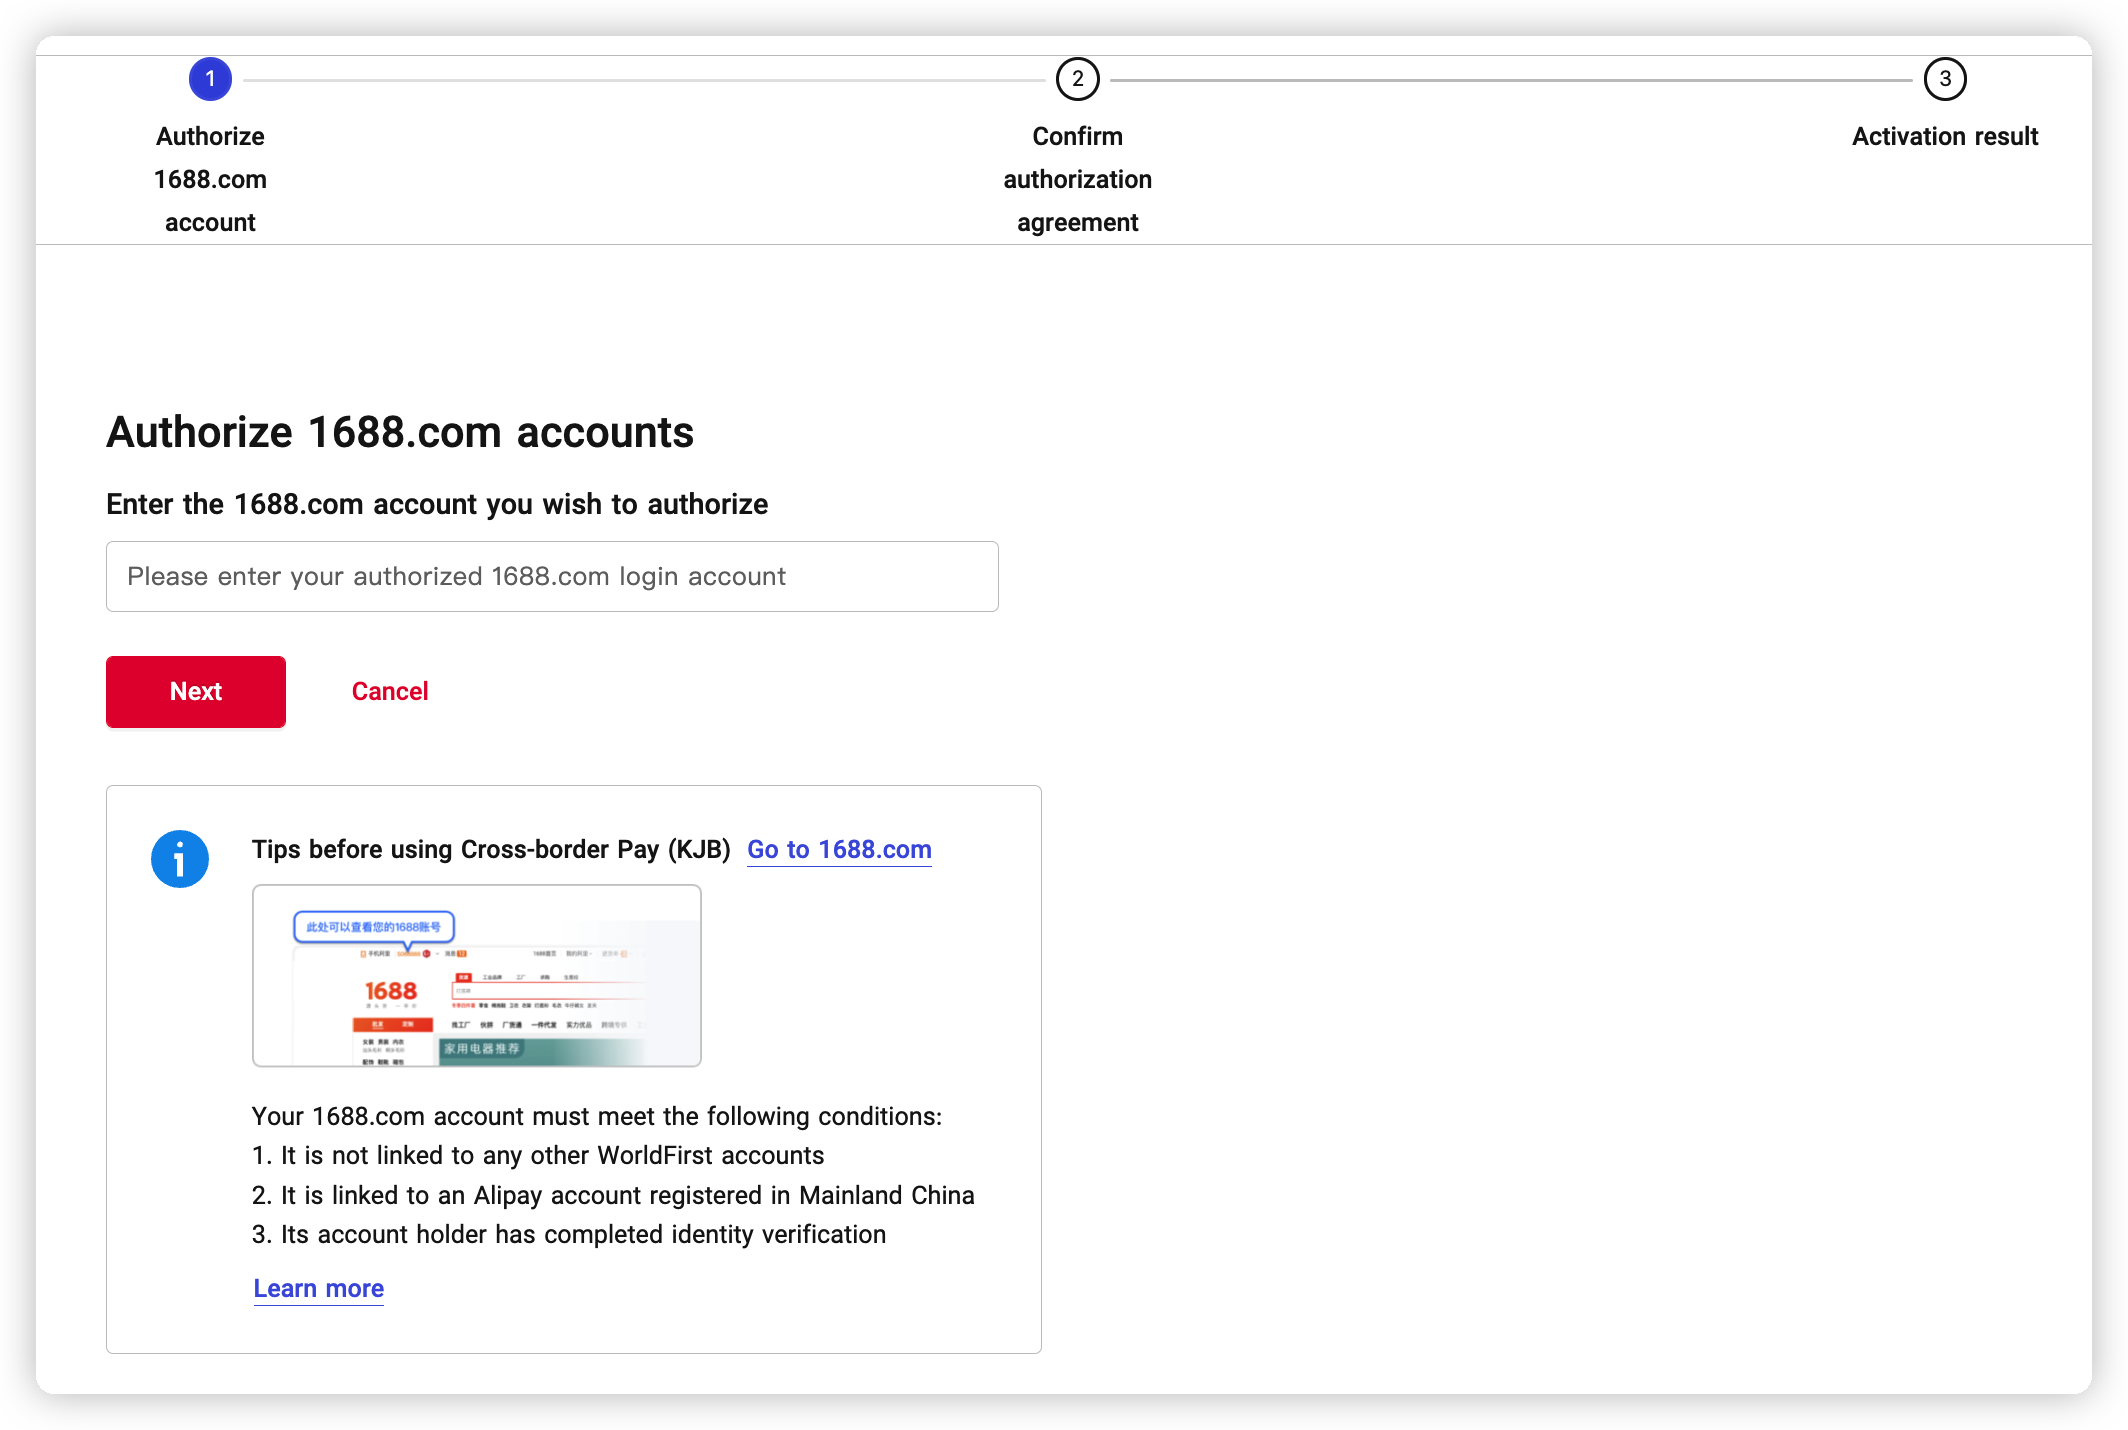2128x1430 pixels.
Task: Click the step 1 circle indicator
Action: [x=210, y=79]
